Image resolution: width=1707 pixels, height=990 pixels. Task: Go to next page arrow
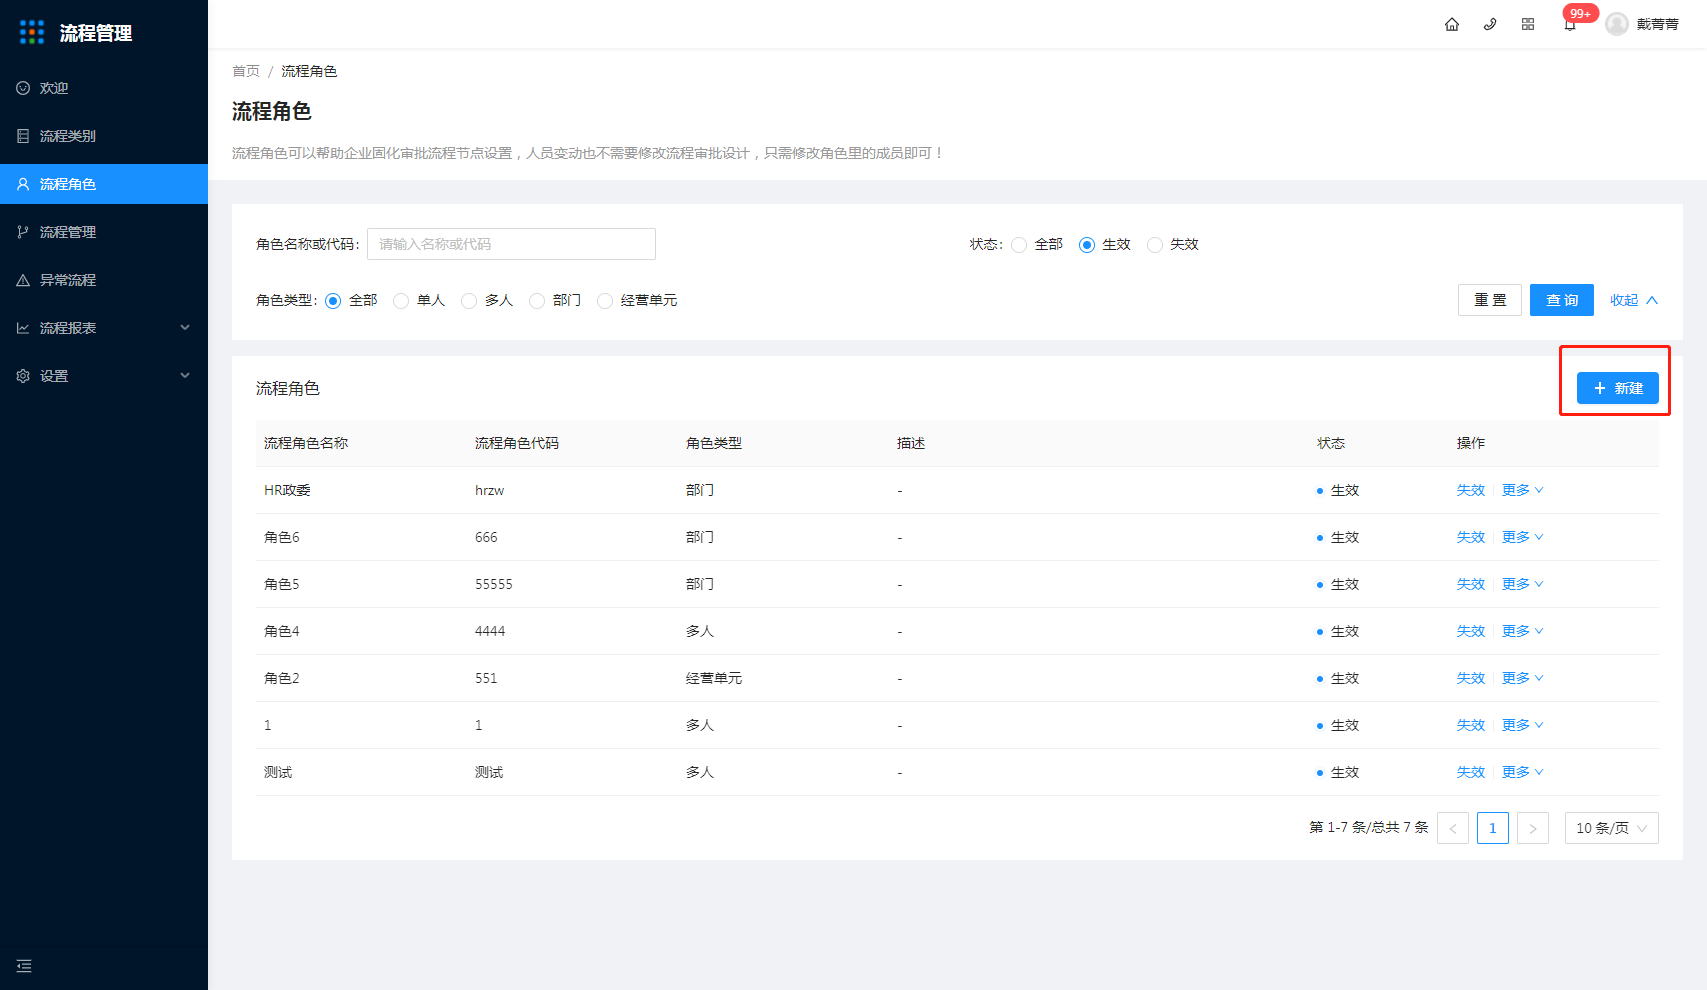[x=1533, y=828]
